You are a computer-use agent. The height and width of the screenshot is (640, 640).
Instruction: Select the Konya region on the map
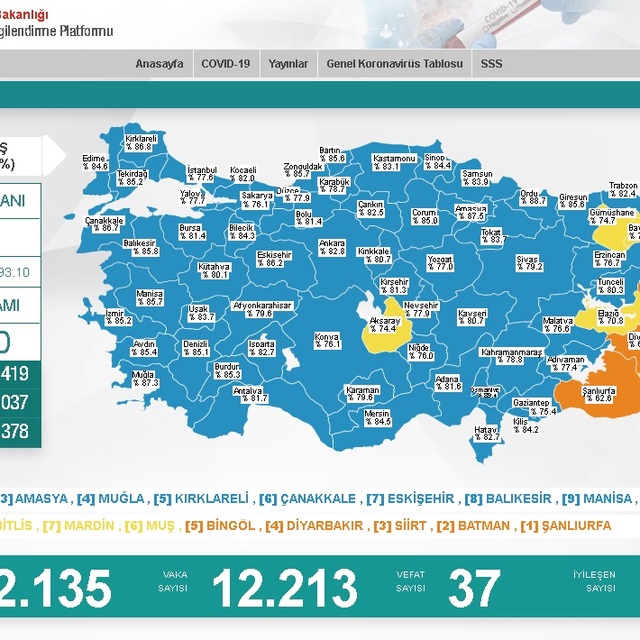pos(327,341)
